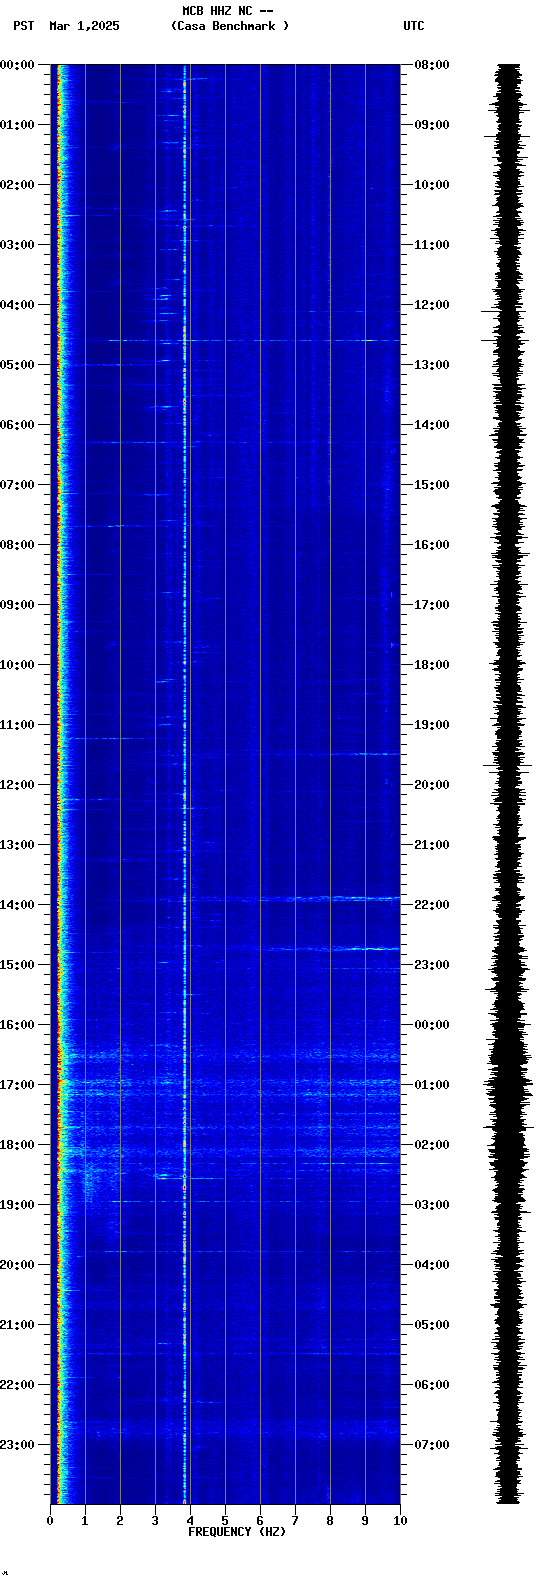The height and width of the screenshot is (1584, 552).
Task: Click frequency axis tick label '0'
Action: (x=50, y=1521)
